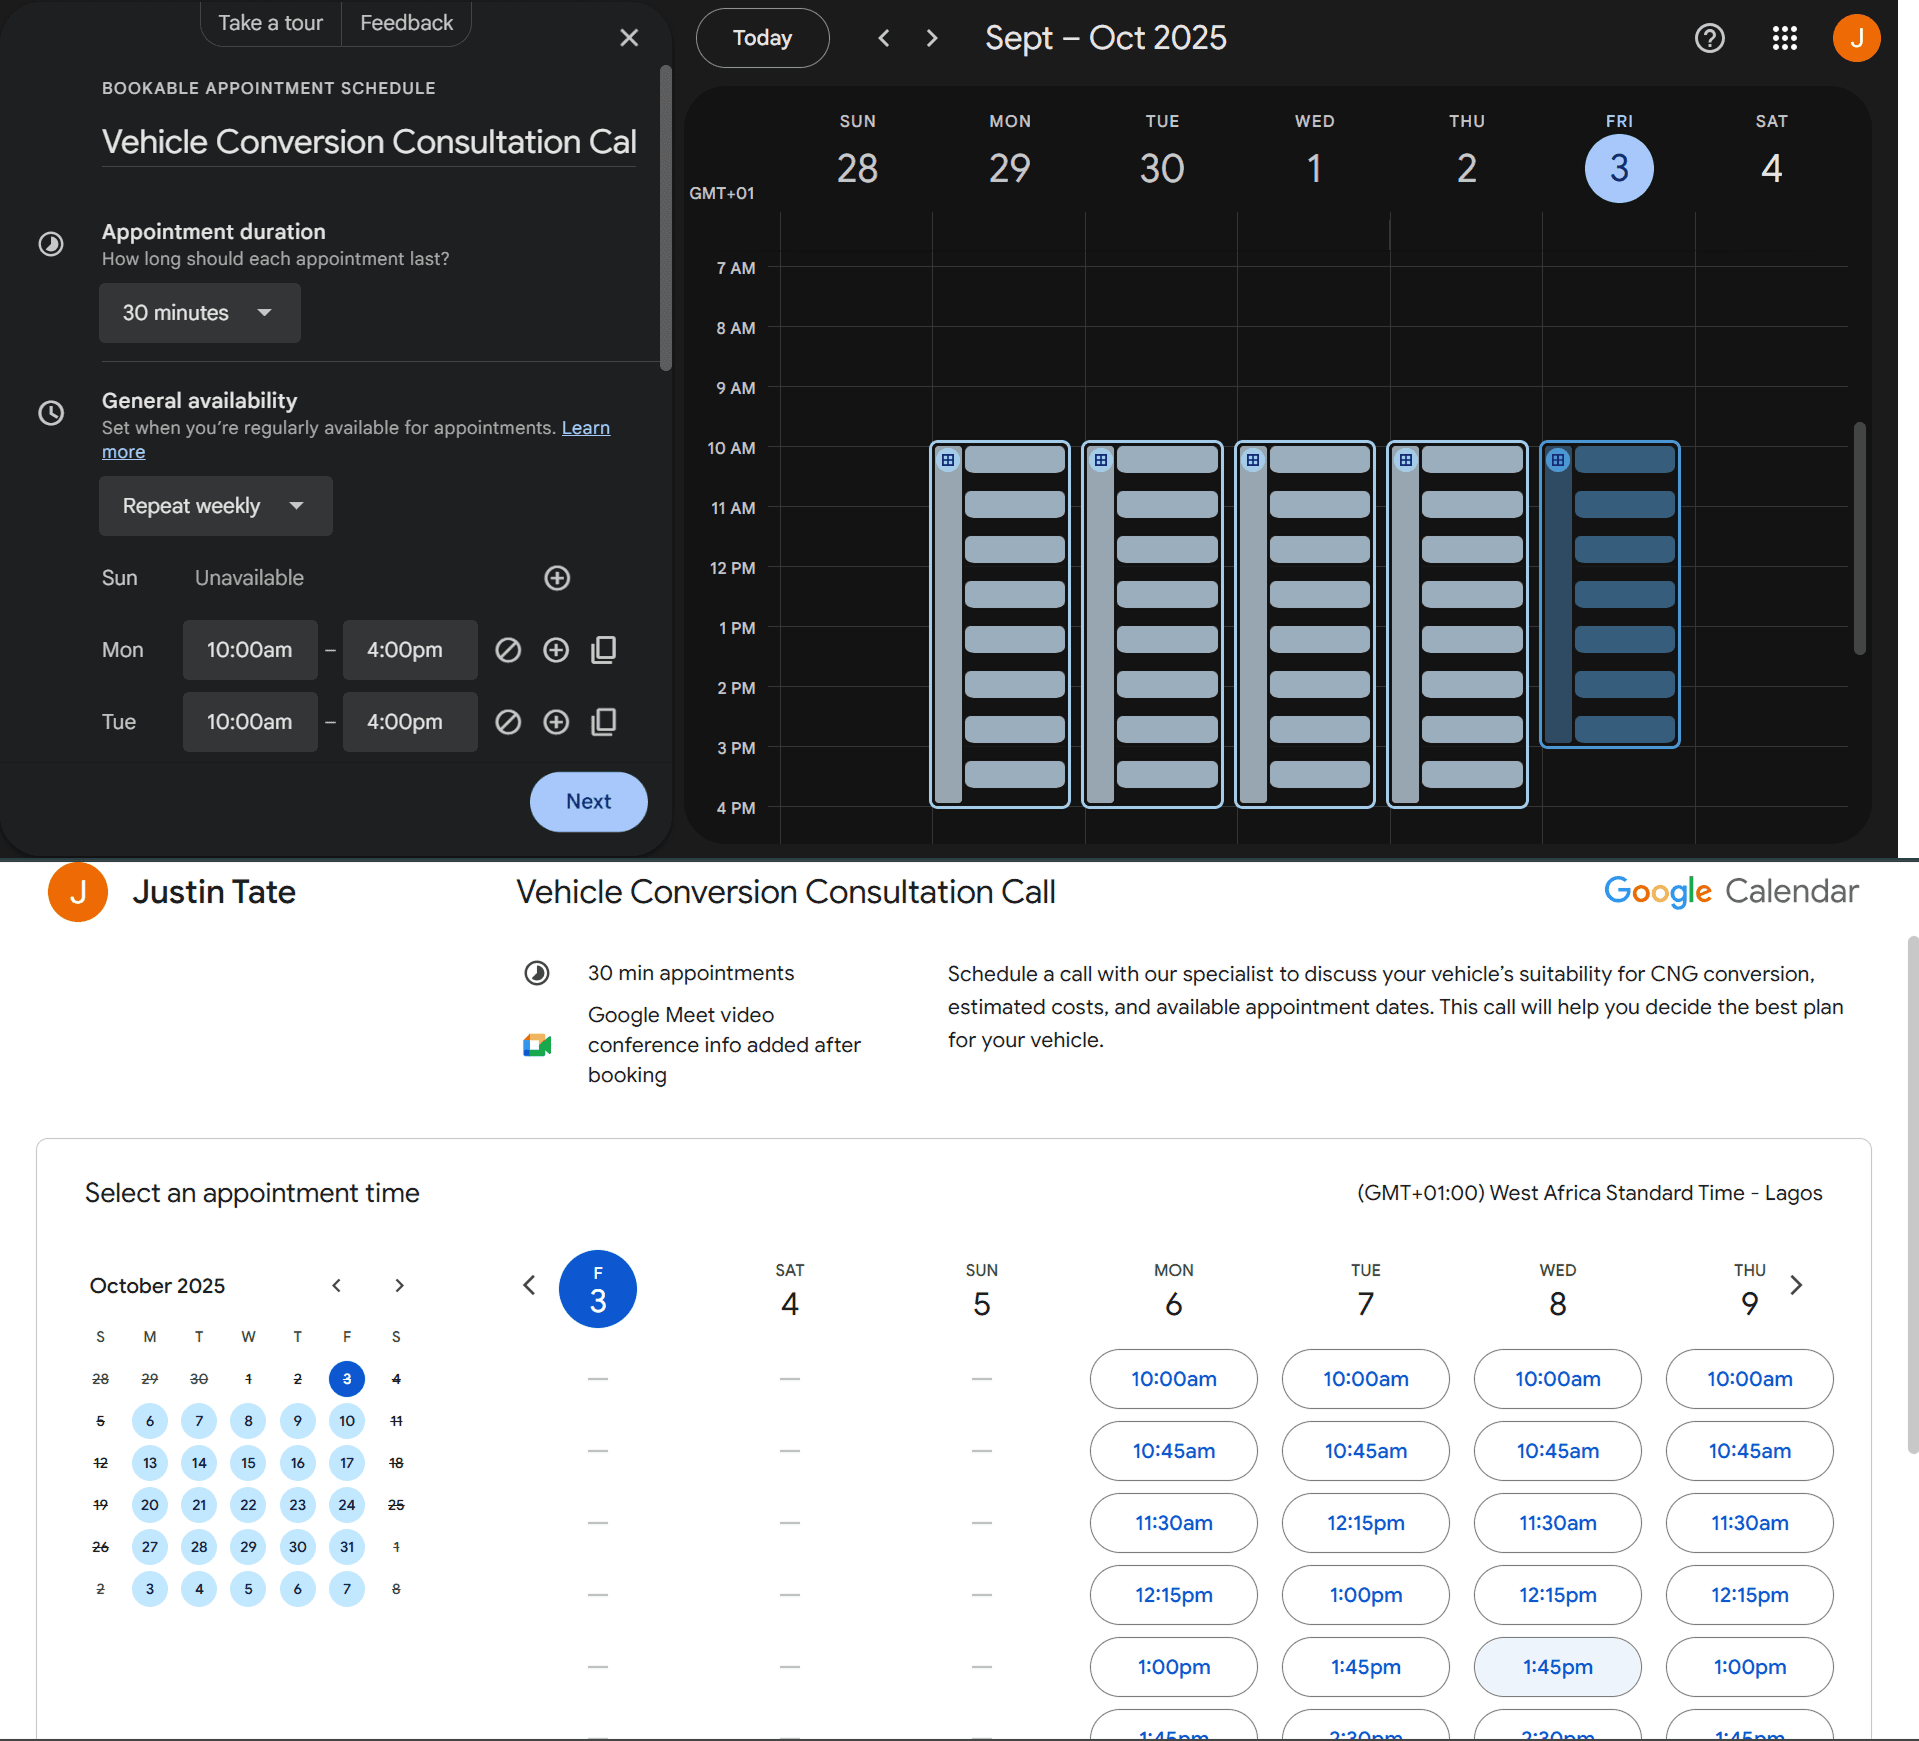The width and height of the screenshot is (1919, 1741).
Task: Open the 30 minutes duration dropdown
Action: tap(200, 313)
